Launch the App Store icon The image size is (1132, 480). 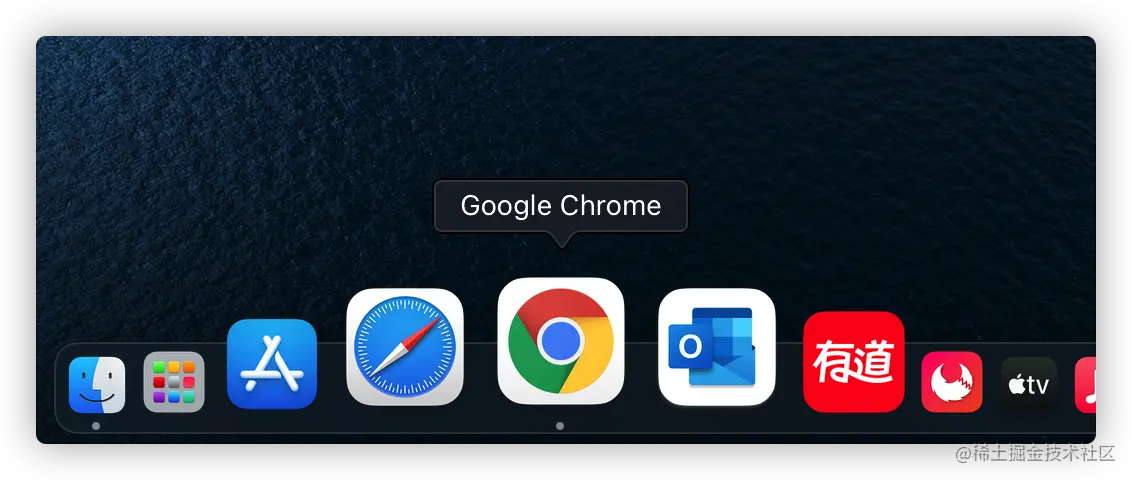271,364
